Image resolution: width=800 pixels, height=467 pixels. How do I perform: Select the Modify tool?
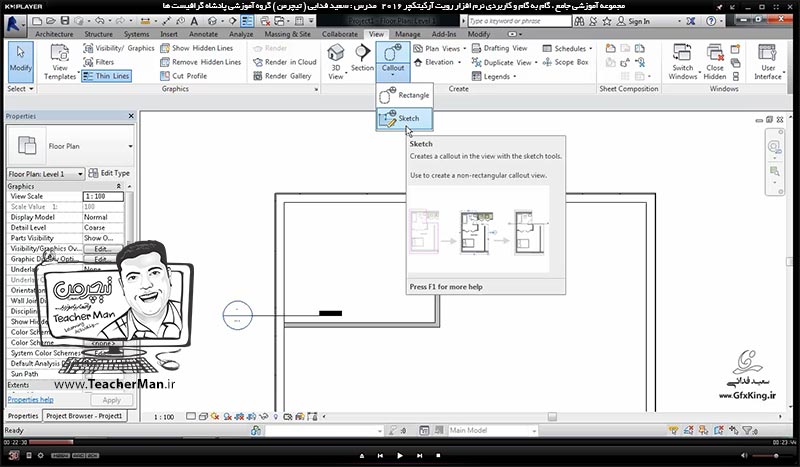[20, 62]
